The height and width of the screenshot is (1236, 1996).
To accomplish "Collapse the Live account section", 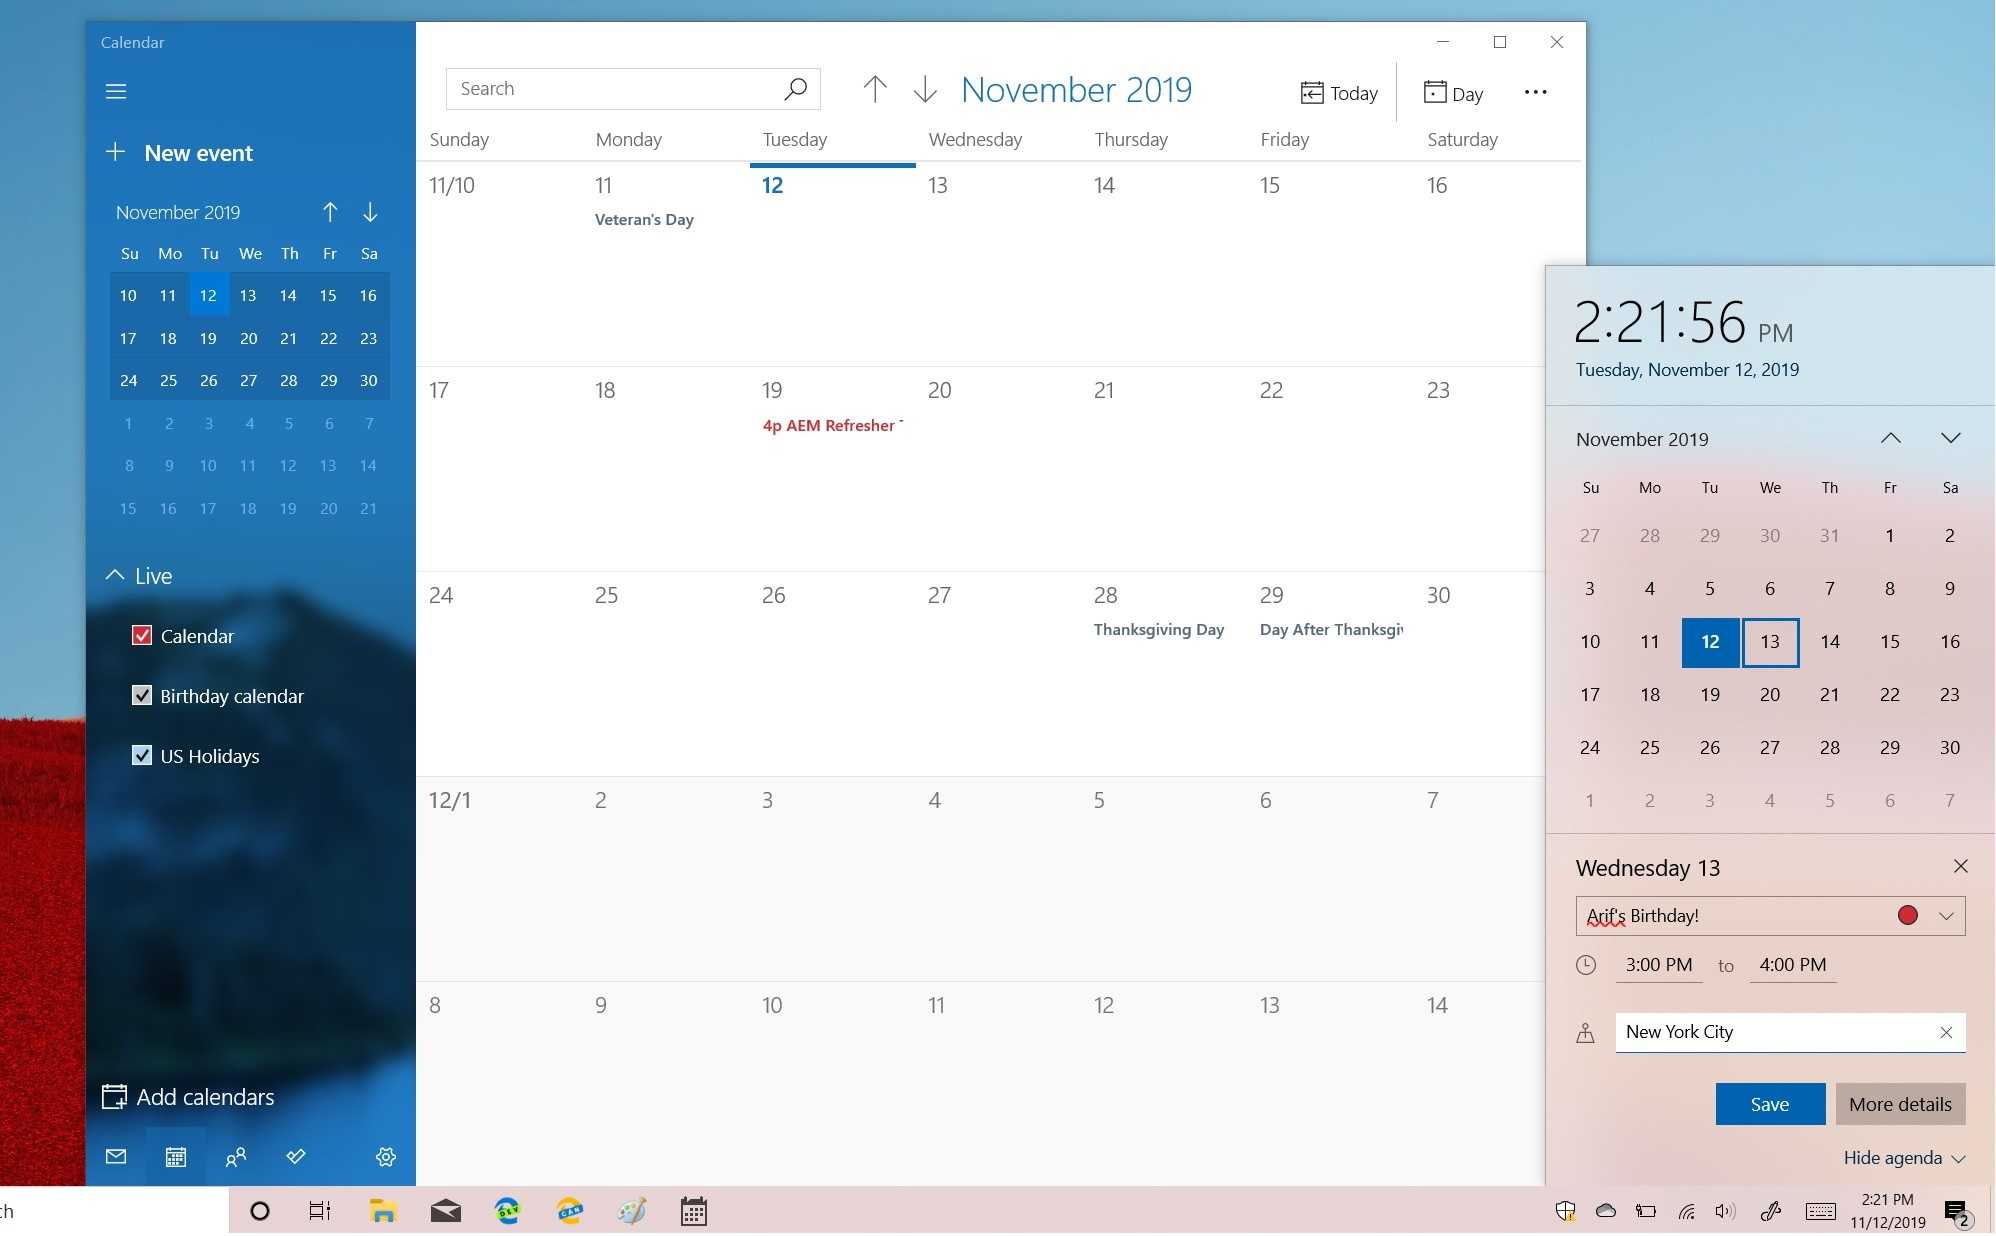I will 115,576.
